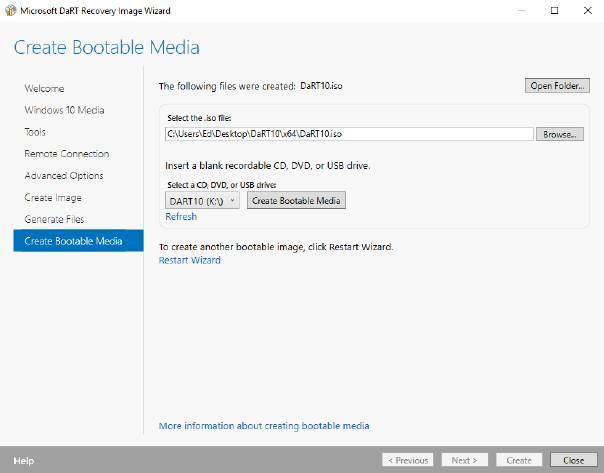
Task: Switch to Advanced Options step
Action: [64, 176]
